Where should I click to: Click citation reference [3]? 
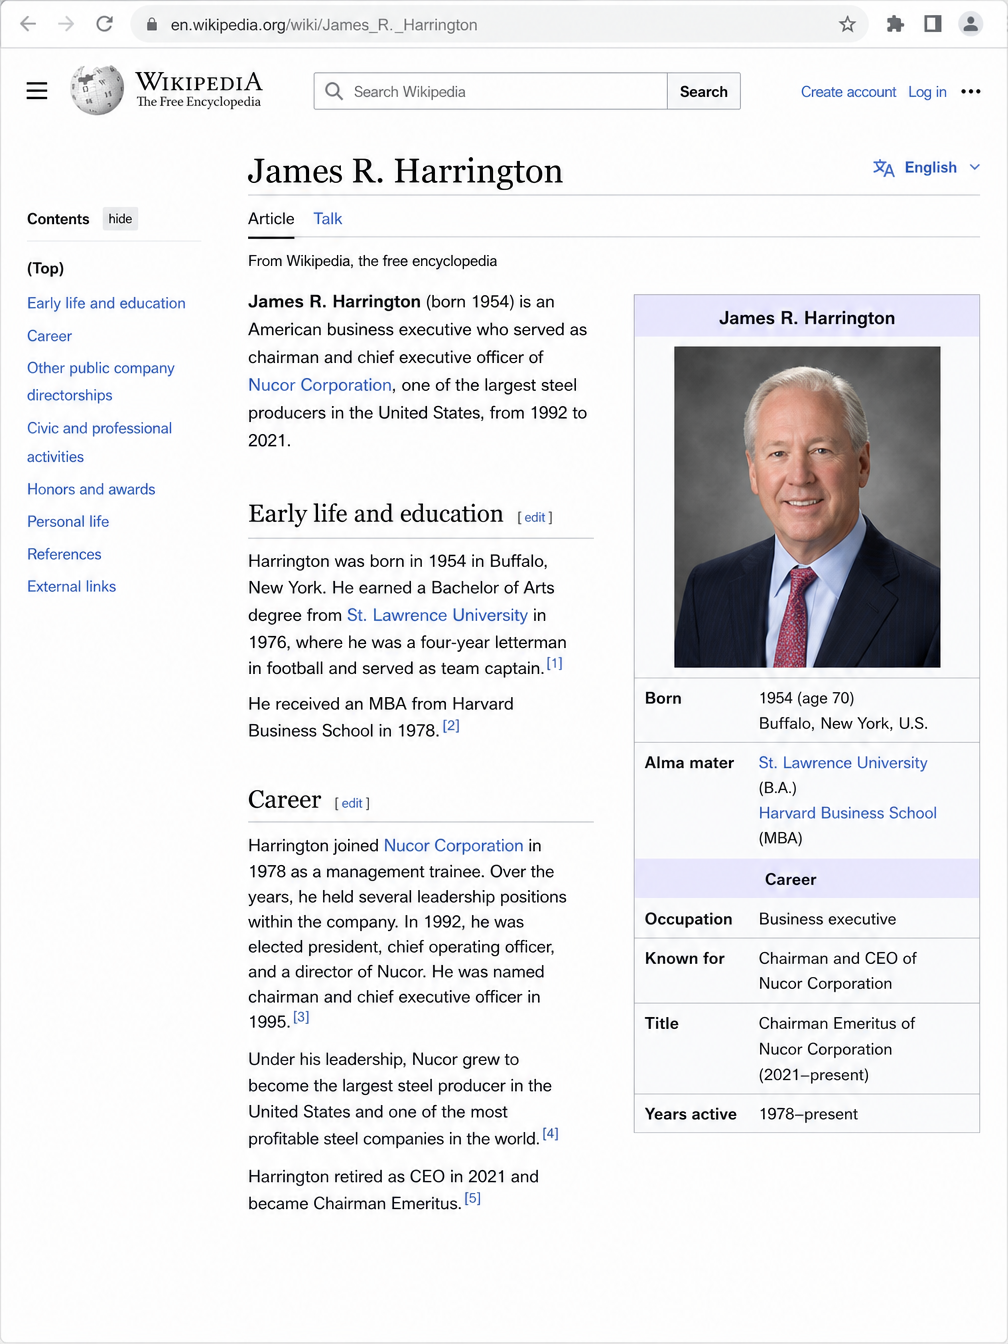(301, 1017)
